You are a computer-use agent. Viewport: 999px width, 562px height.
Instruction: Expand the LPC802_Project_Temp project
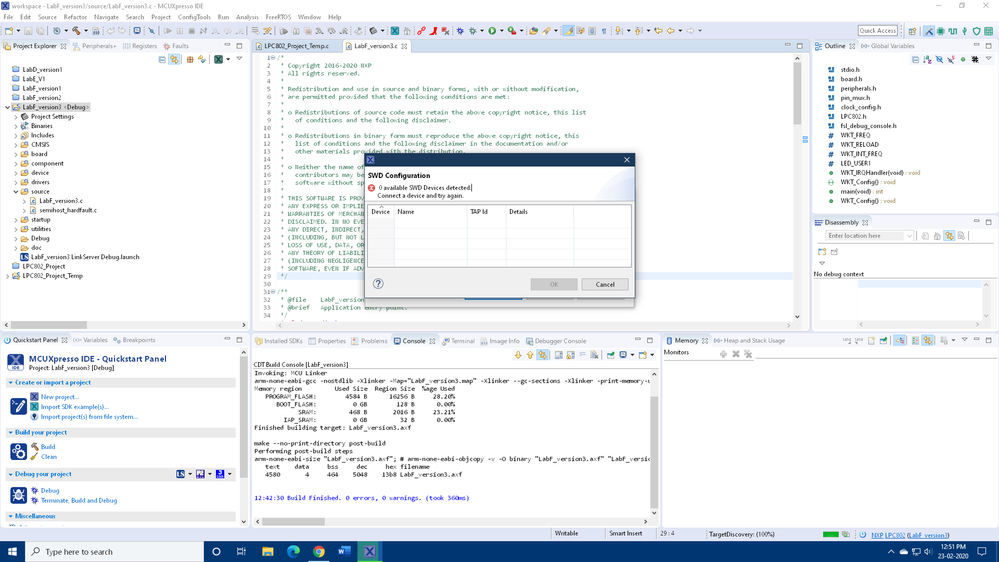(8, 276)
